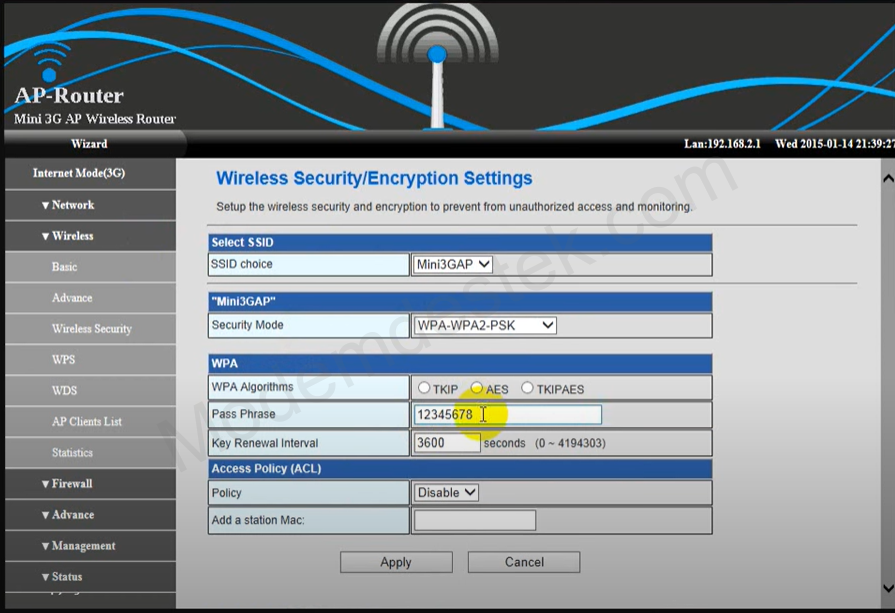Go to Wireless Basic settings

click(64, 267)
